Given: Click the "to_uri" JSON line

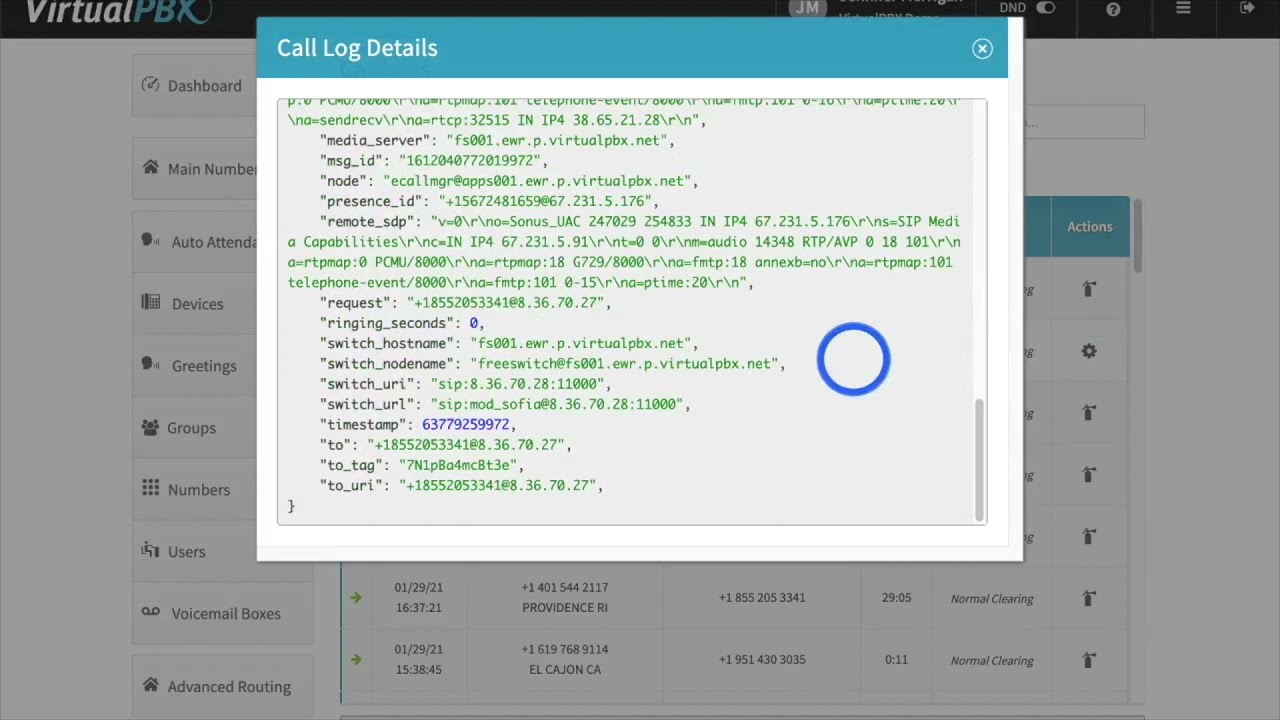Looking at the screenshot, I should click(x=461, y=485).
